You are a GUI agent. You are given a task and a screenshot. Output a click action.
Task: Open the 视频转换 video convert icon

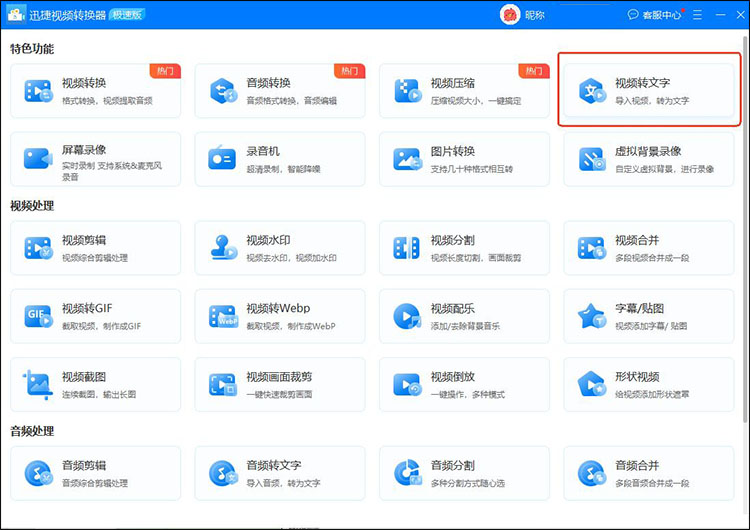(x=38, y=91)
